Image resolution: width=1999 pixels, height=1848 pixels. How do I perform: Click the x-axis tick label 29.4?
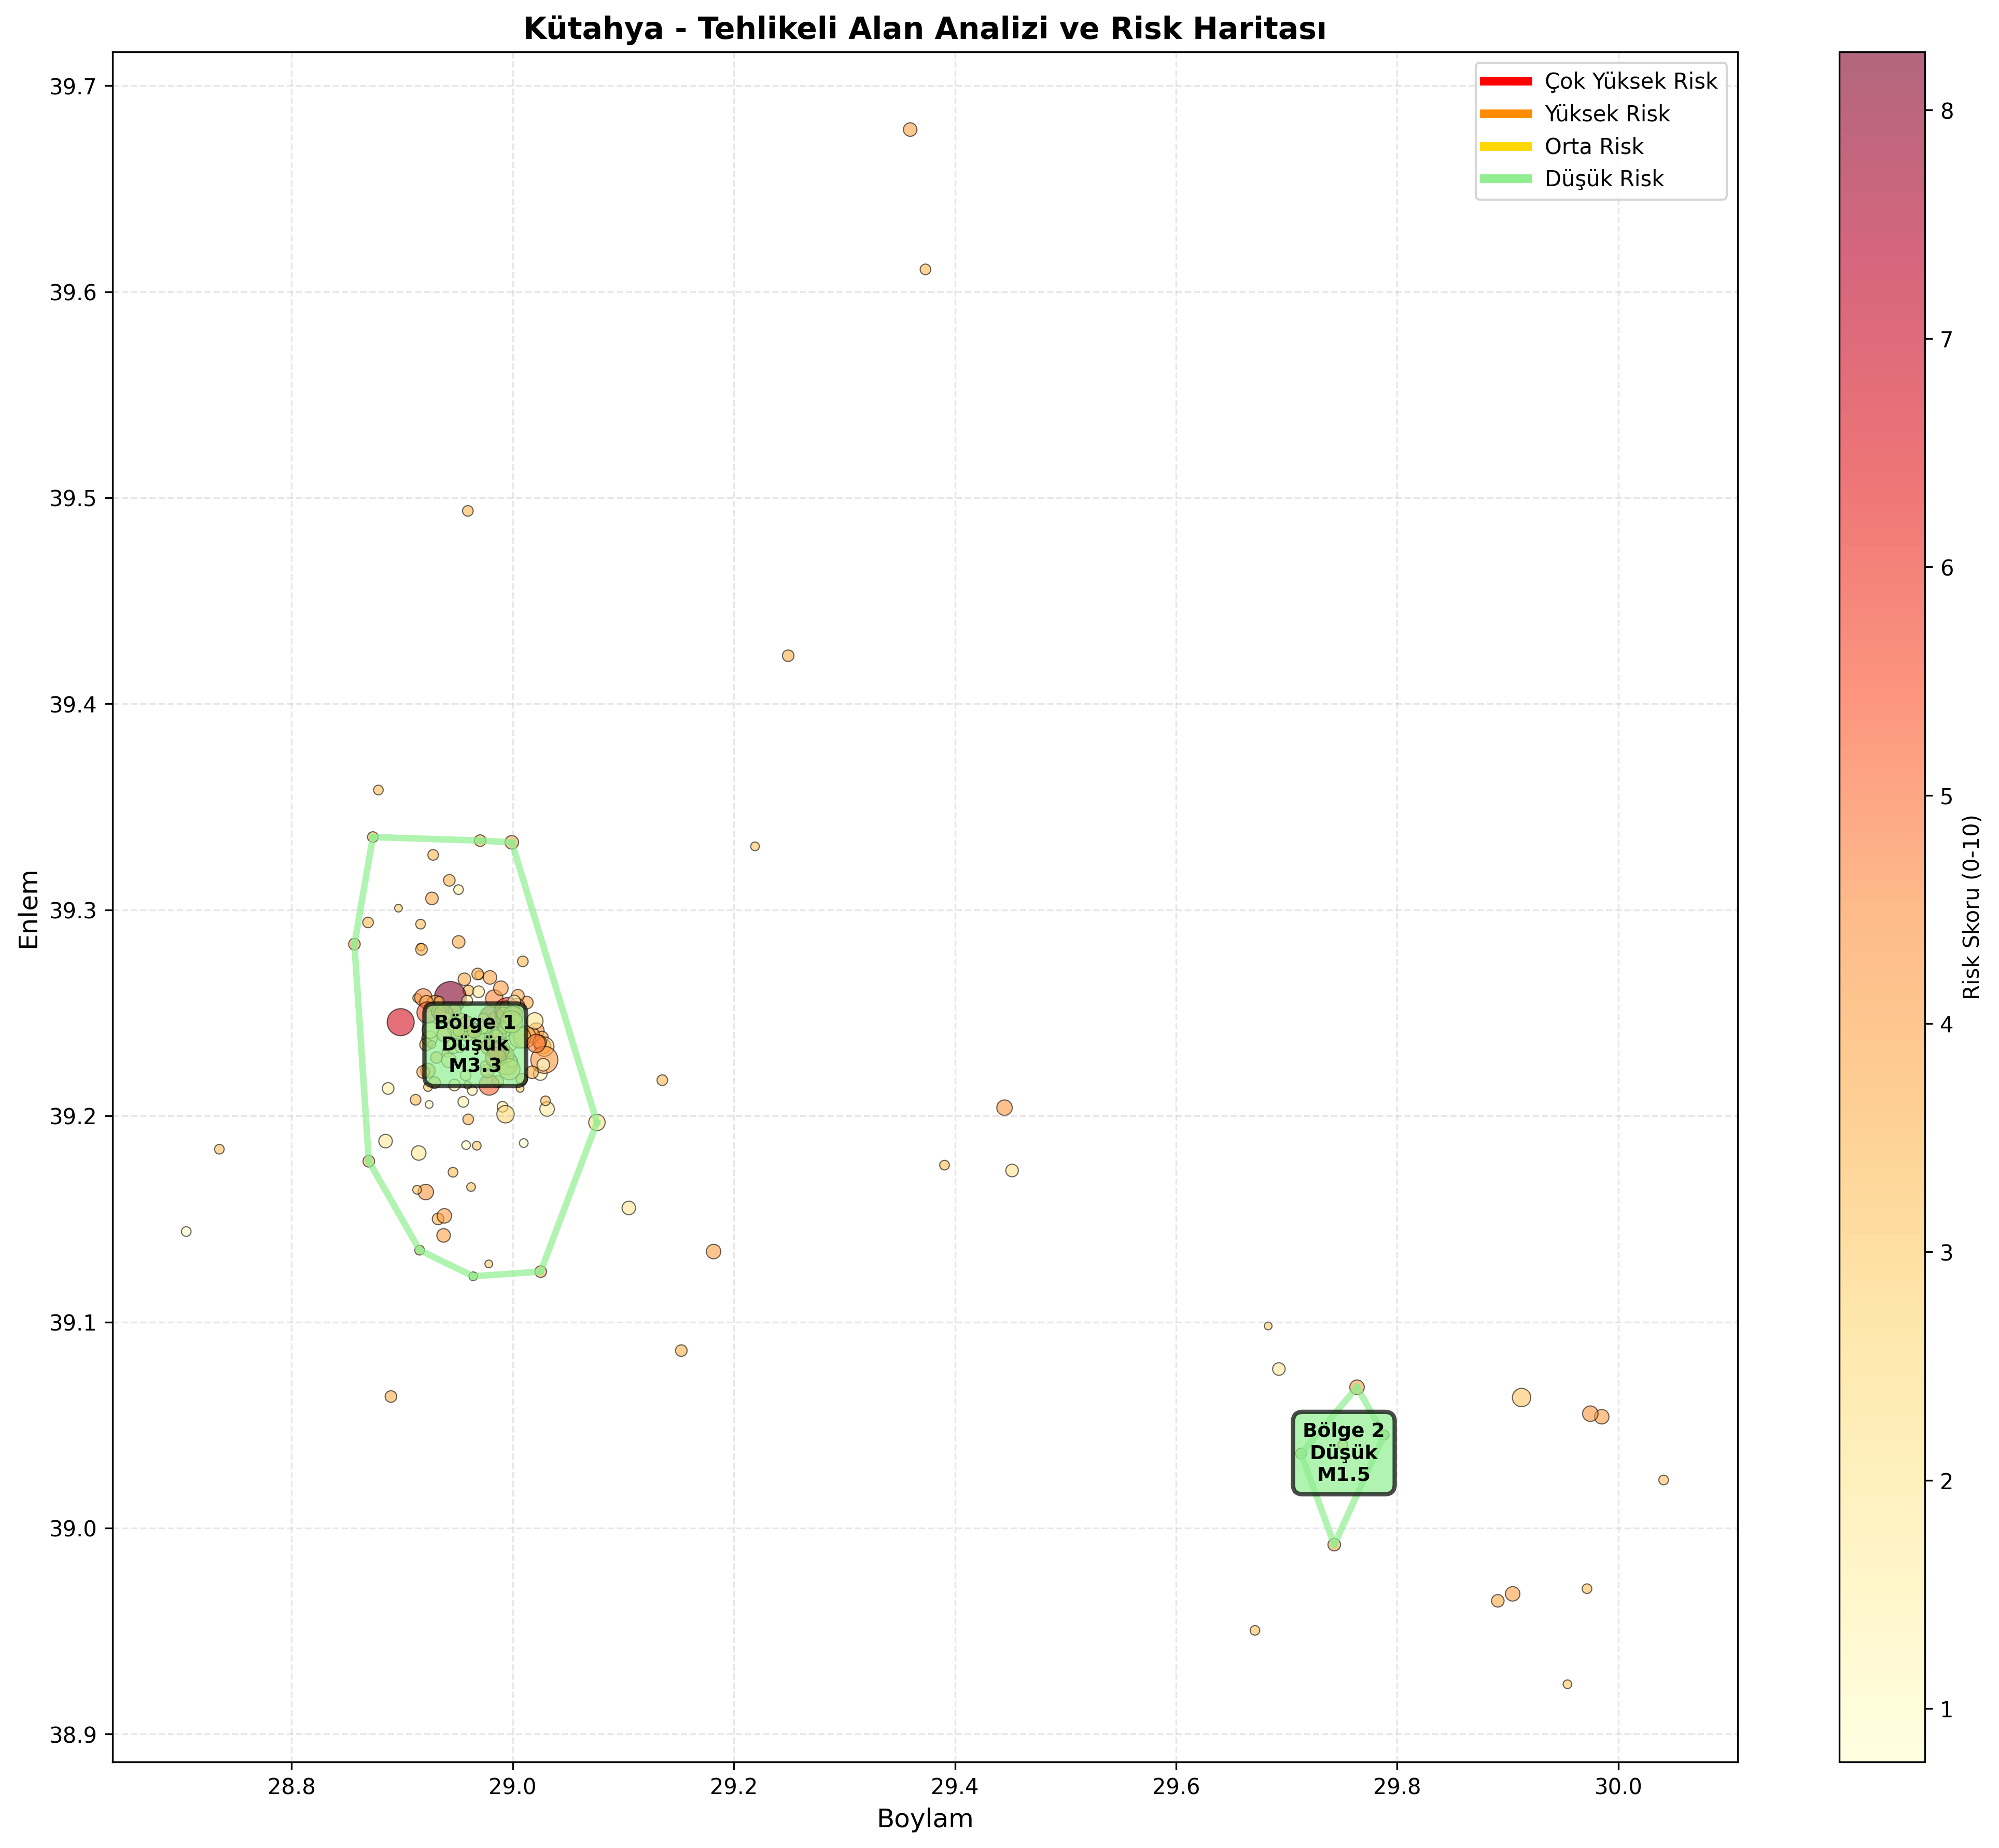(x=955, y=1787)
